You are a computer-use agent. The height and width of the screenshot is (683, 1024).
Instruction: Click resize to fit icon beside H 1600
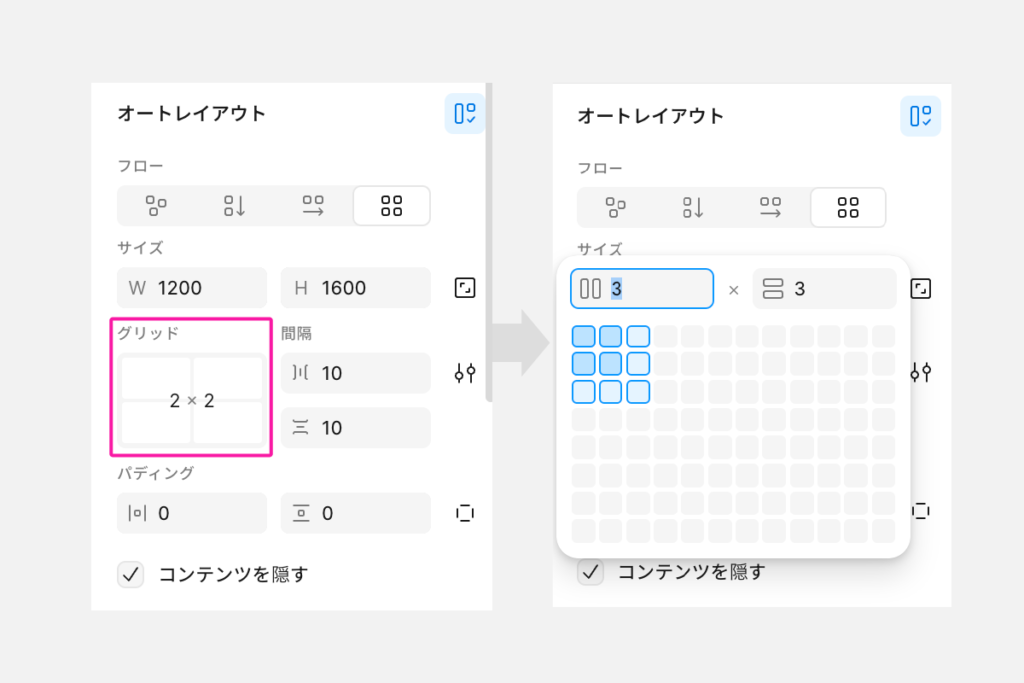(464, 288)
